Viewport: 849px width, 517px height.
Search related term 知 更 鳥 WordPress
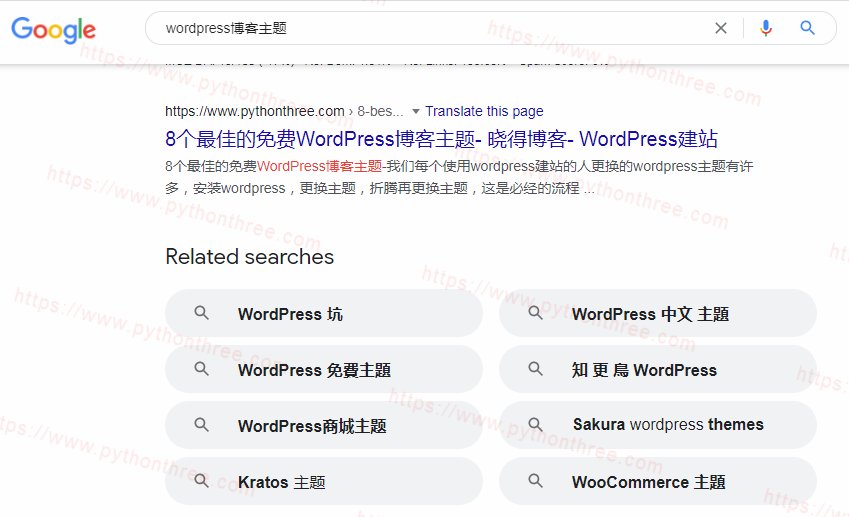(658, 370)
